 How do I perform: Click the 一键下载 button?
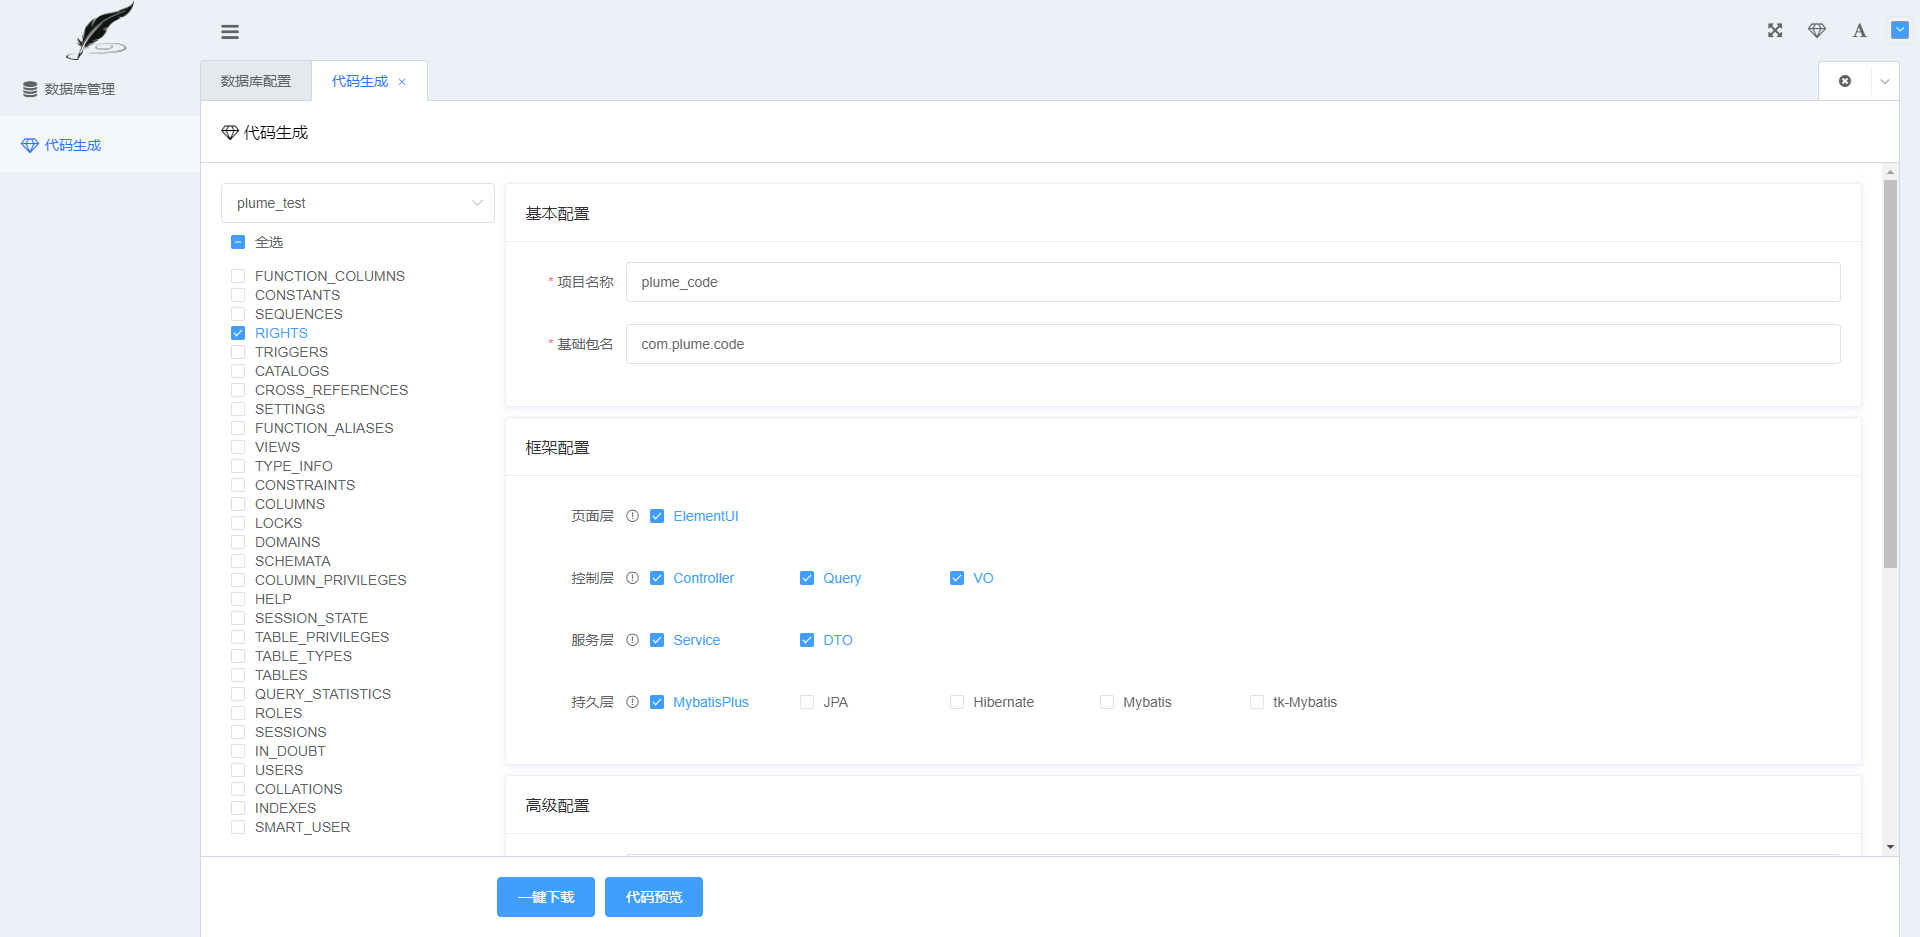click(546, 897)
